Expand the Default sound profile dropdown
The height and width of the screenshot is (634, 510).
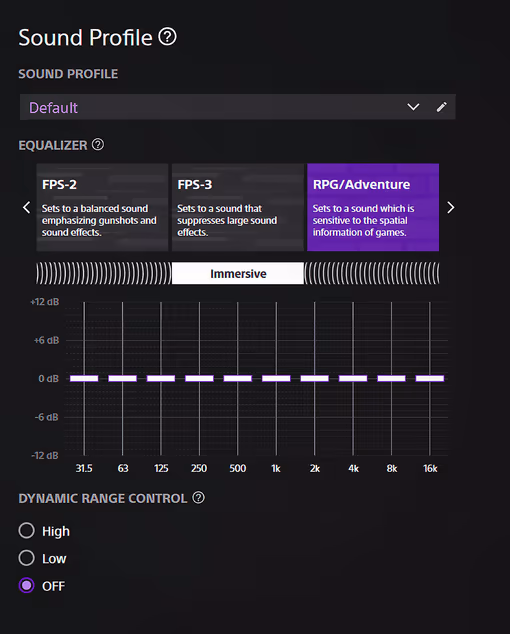(238, 107)
